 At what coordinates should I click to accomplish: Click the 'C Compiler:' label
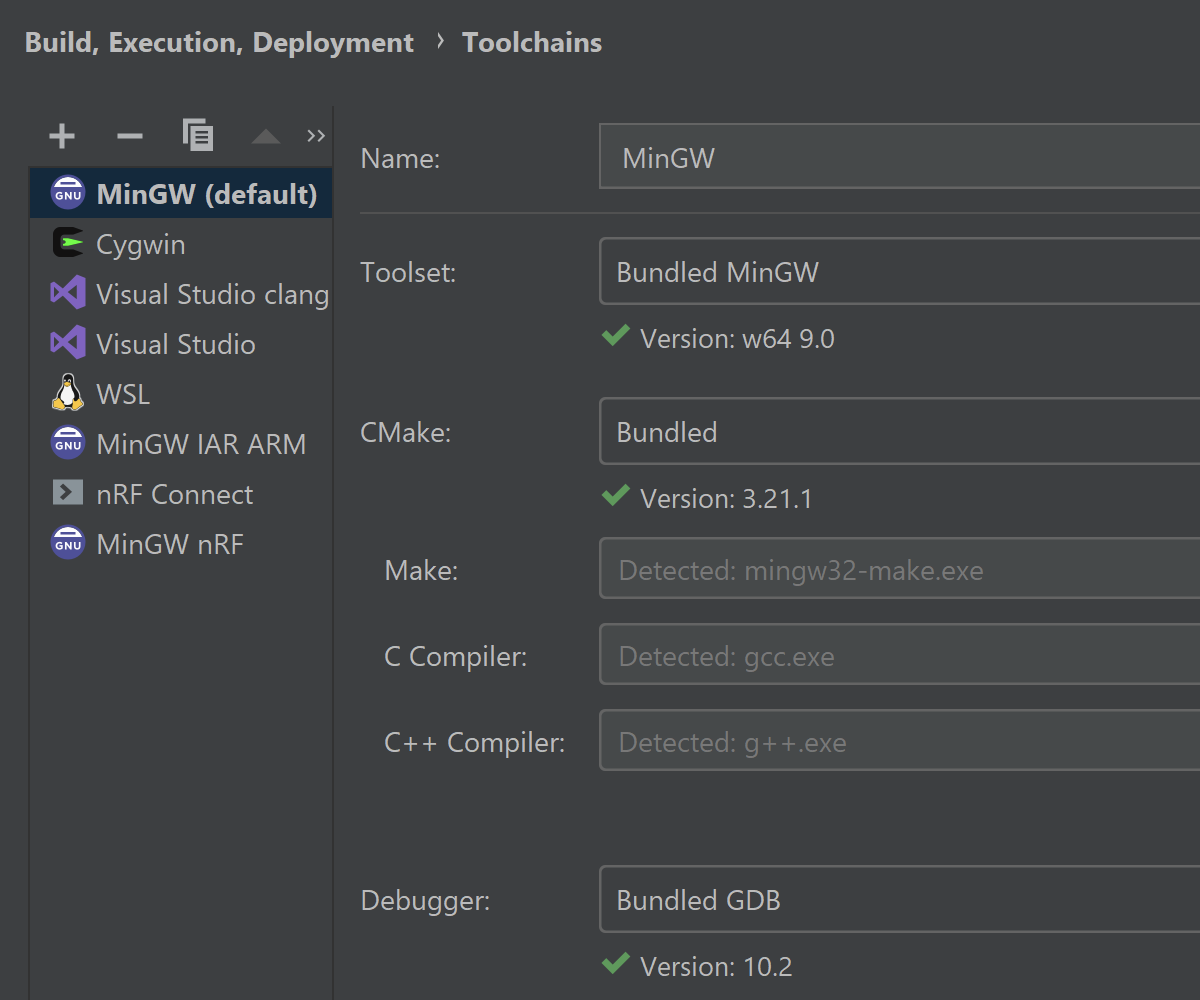455,656
